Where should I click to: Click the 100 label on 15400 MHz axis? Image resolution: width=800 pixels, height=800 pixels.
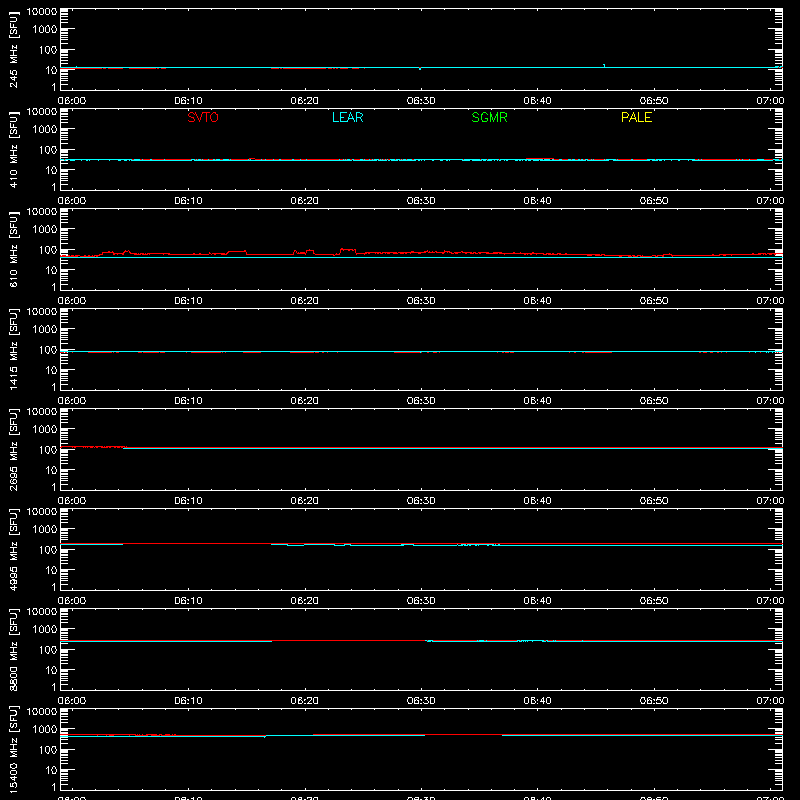tap(48, 750)
